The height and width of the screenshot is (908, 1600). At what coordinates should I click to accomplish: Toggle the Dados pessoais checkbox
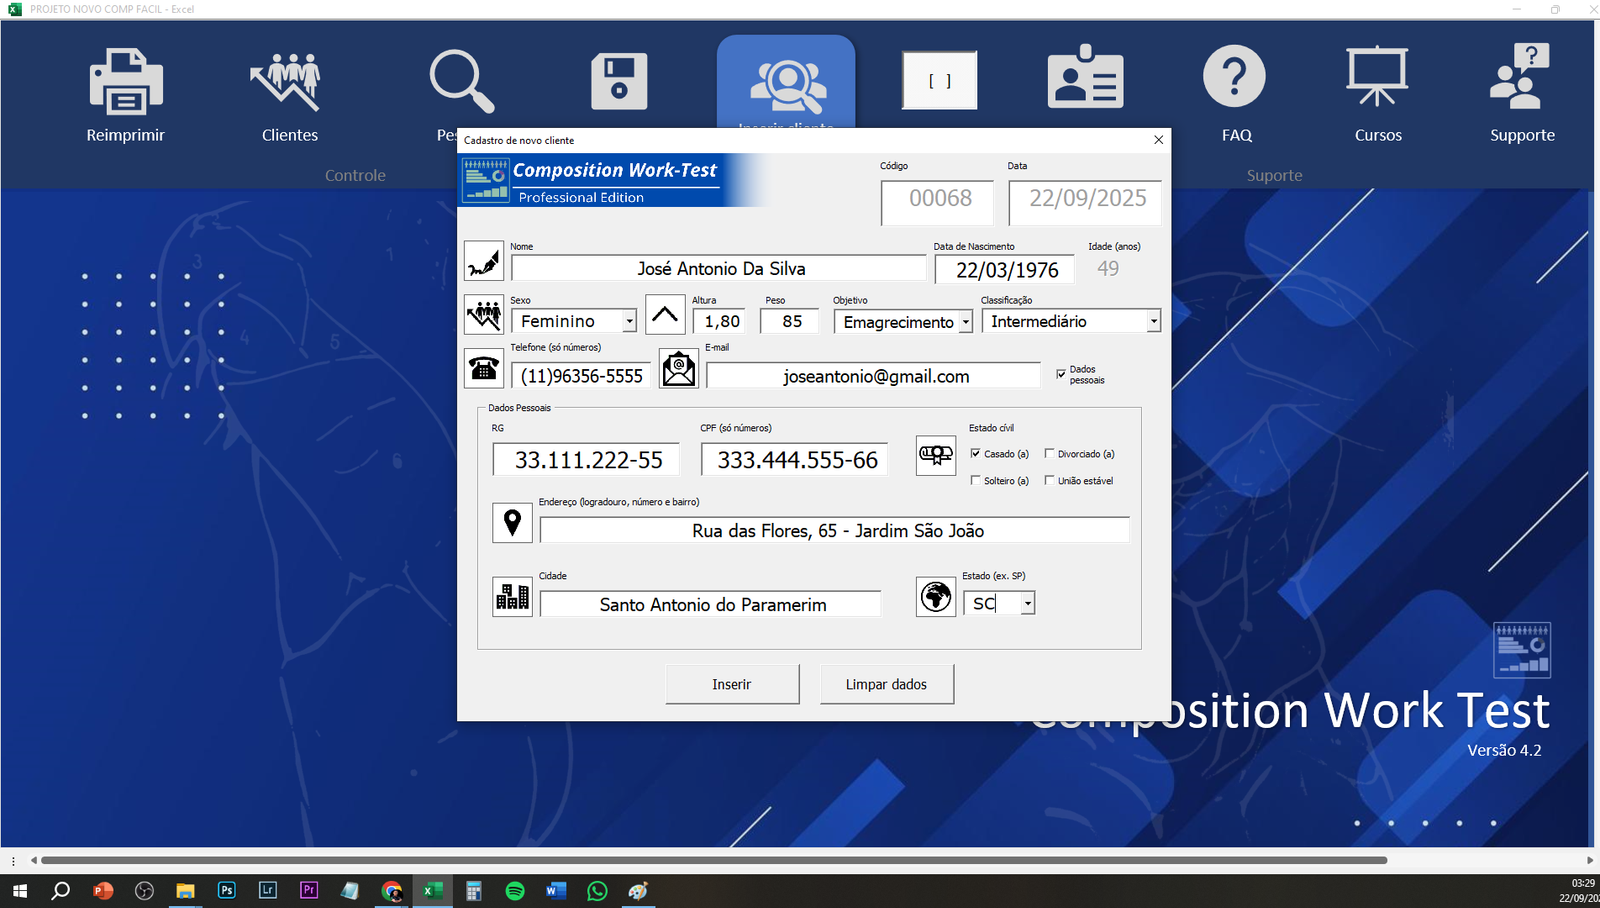click(x=1061, y=374)
